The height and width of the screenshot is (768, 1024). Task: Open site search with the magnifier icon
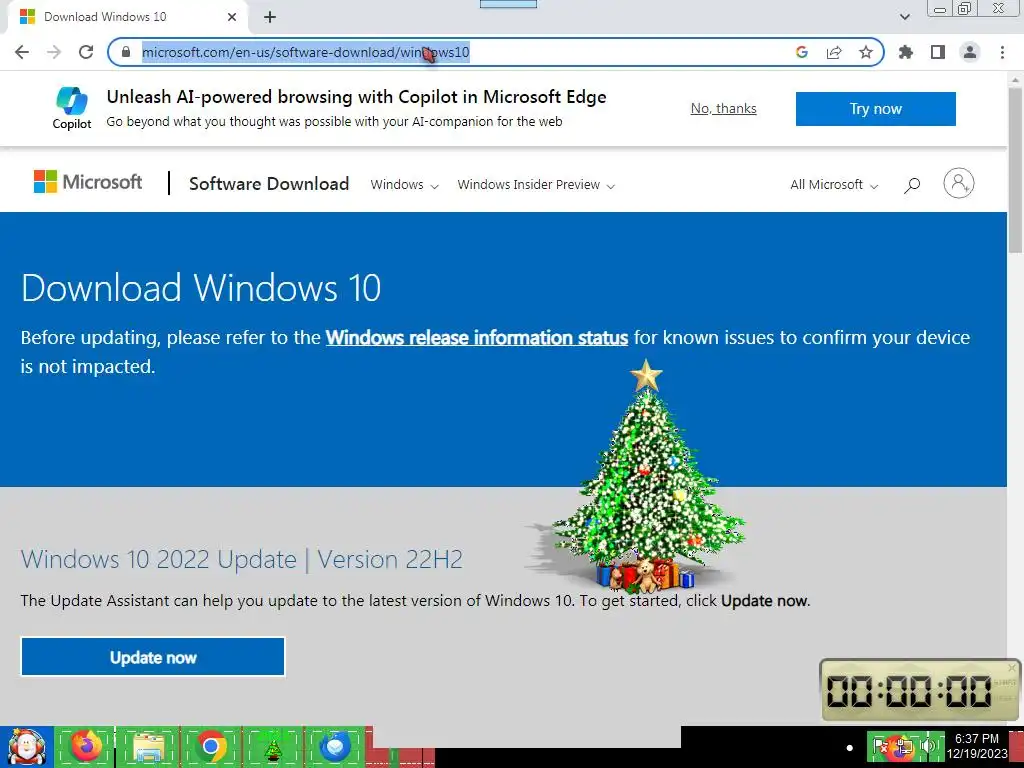pyautogui.click(x=912, y=185)
